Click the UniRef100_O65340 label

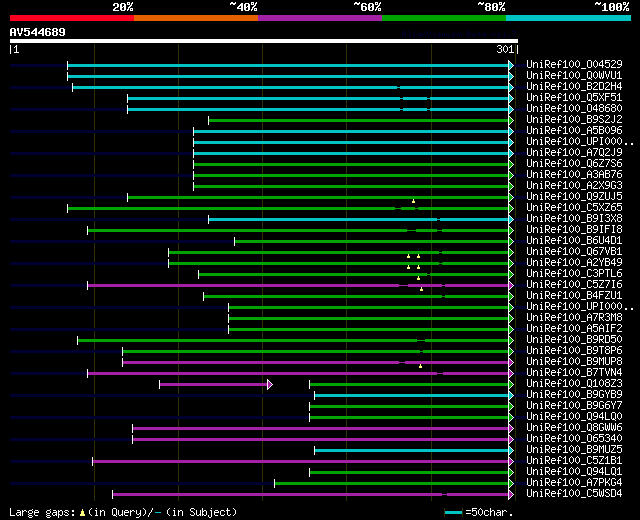pyautogui.click(x=574, y=439)
